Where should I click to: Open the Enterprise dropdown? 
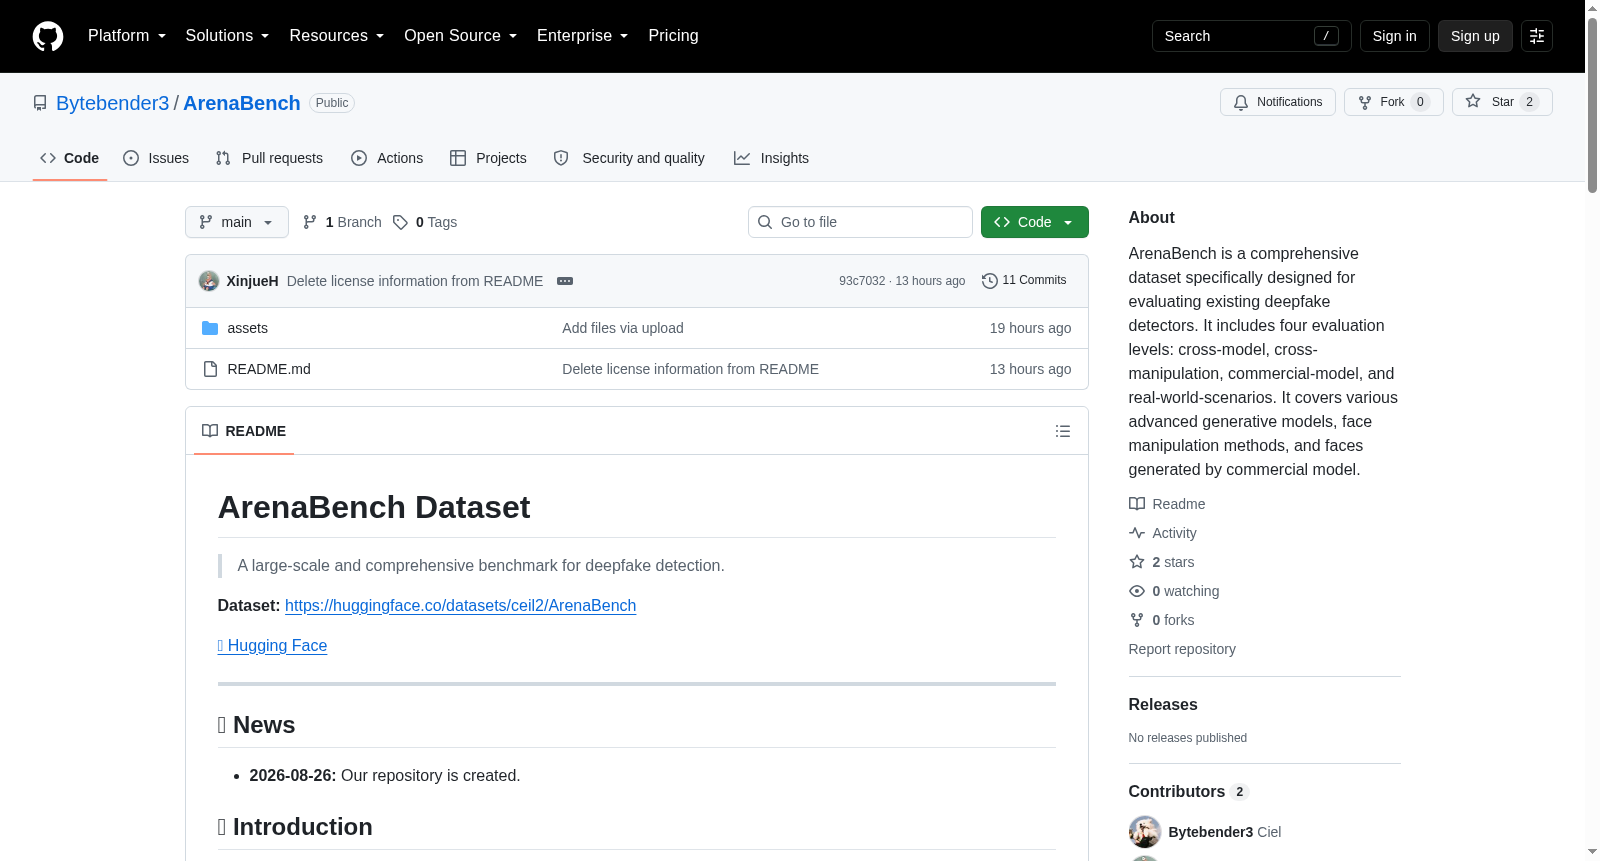pyautogui.click(x=583, y=36)
